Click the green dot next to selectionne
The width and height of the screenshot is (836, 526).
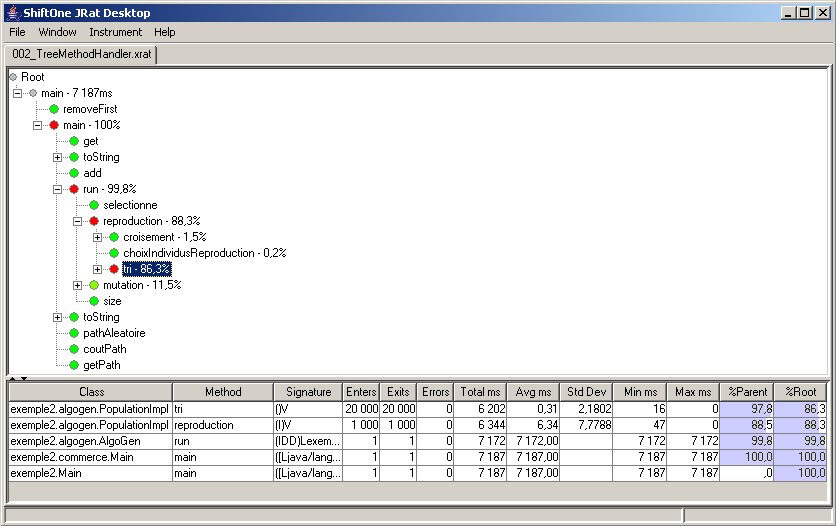[x=93, y=205]
